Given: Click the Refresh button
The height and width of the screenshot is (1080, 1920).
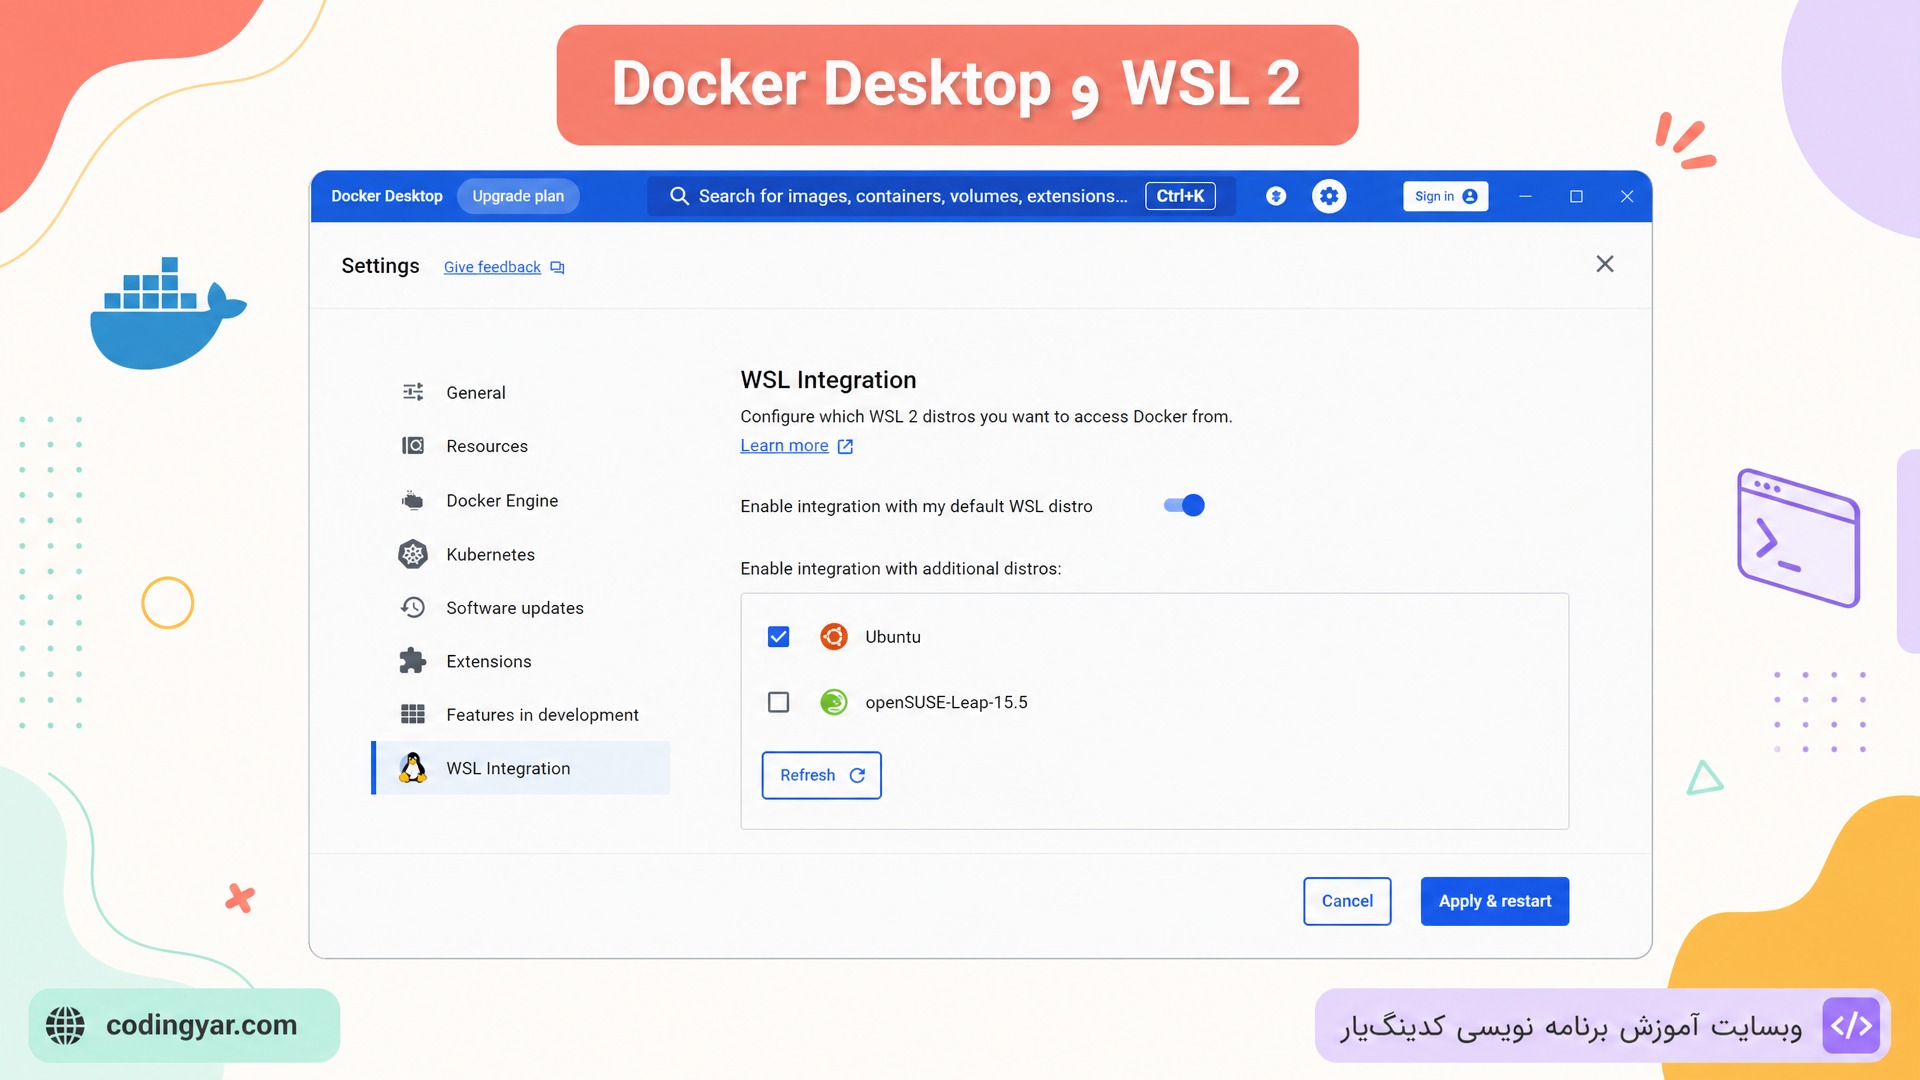Looking at the screenshot, I should pos(821,775).
